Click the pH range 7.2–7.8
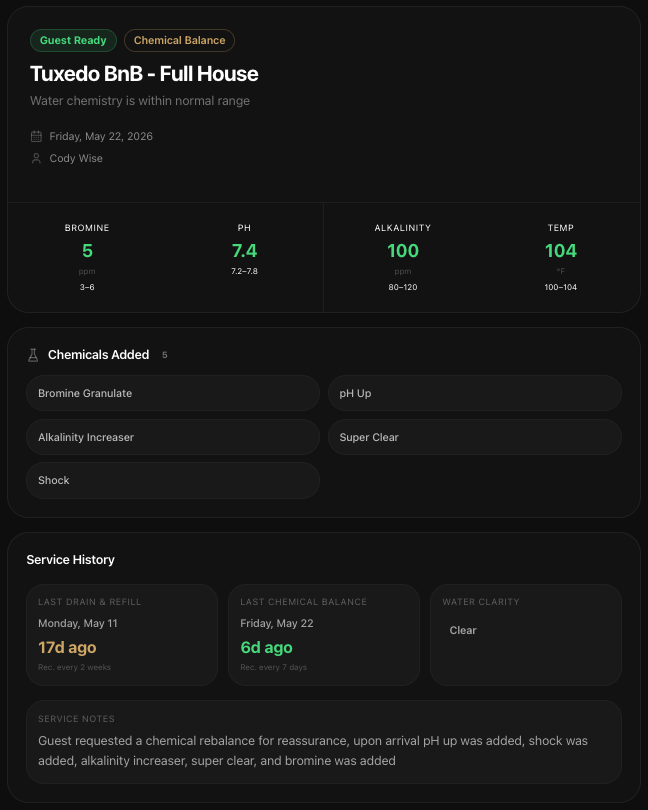 point(244,271)
